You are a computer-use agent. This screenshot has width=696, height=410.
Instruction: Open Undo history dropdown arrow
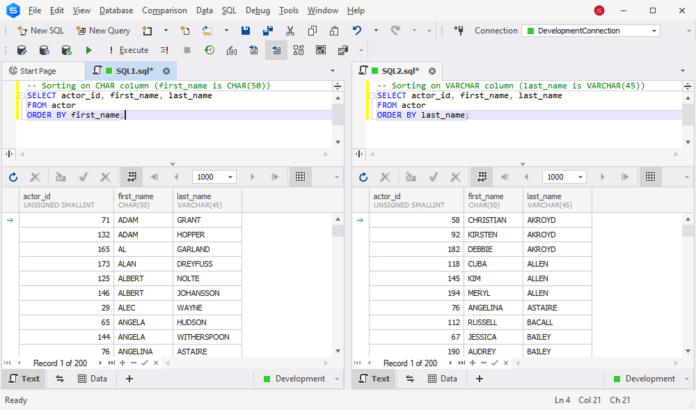point(376,31)
